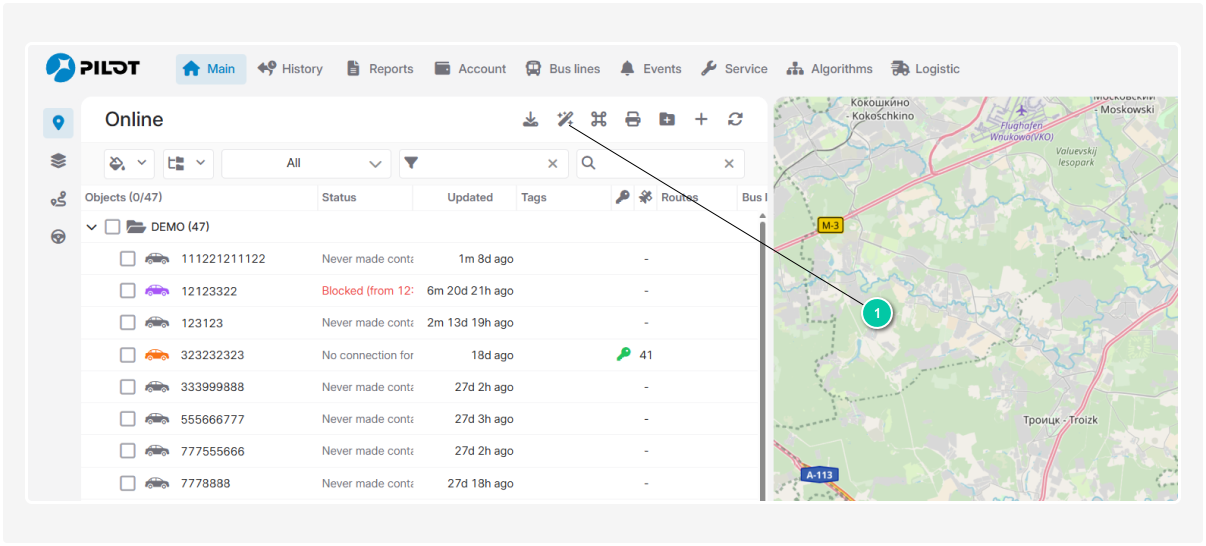
Task: Select the DEMO (47) group checkbox
Action: click(113, 227)
